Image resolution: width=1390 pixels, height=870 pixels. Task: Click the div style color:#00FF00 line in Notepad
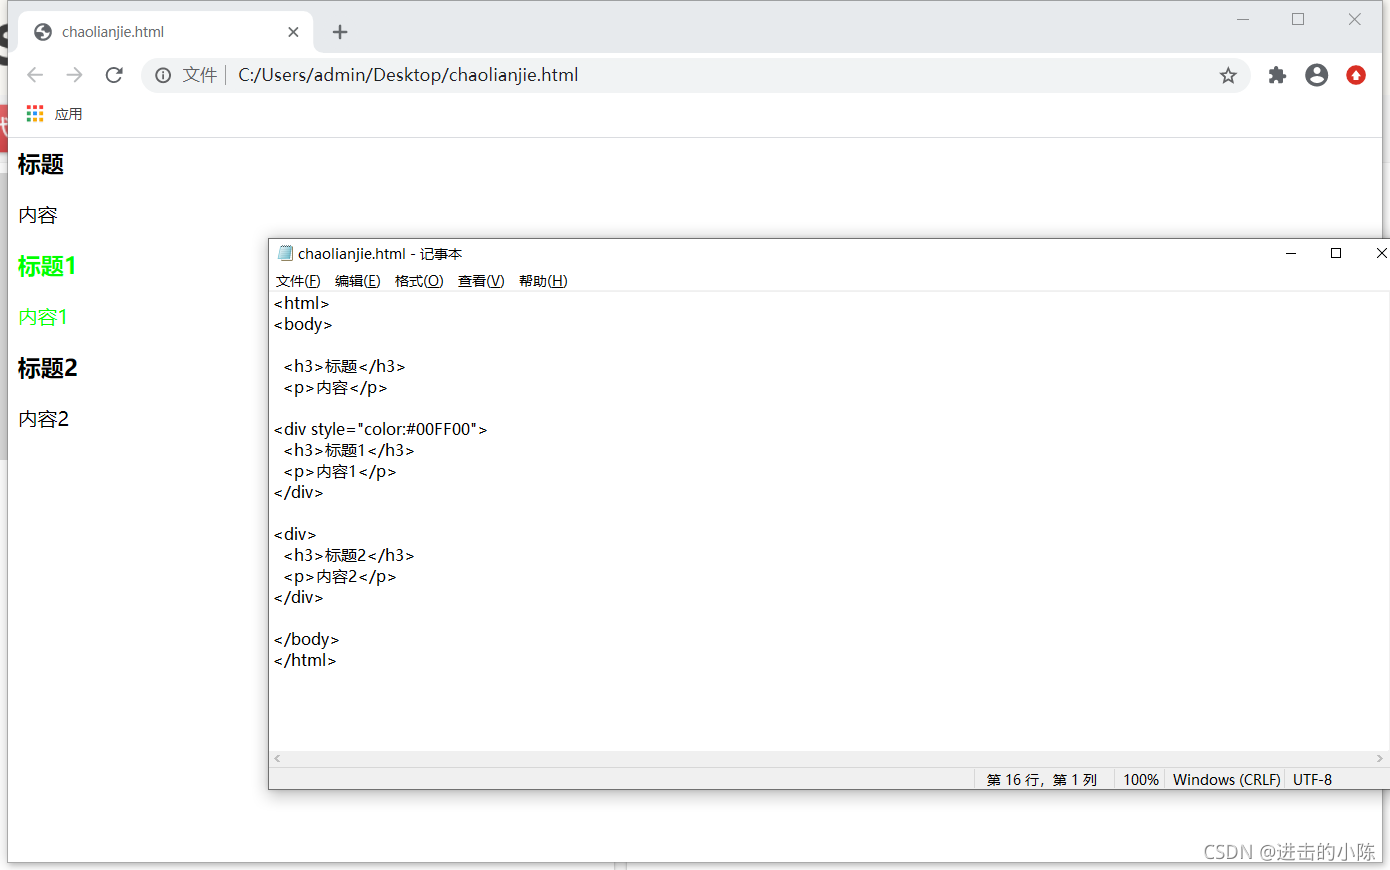(381, 429)
